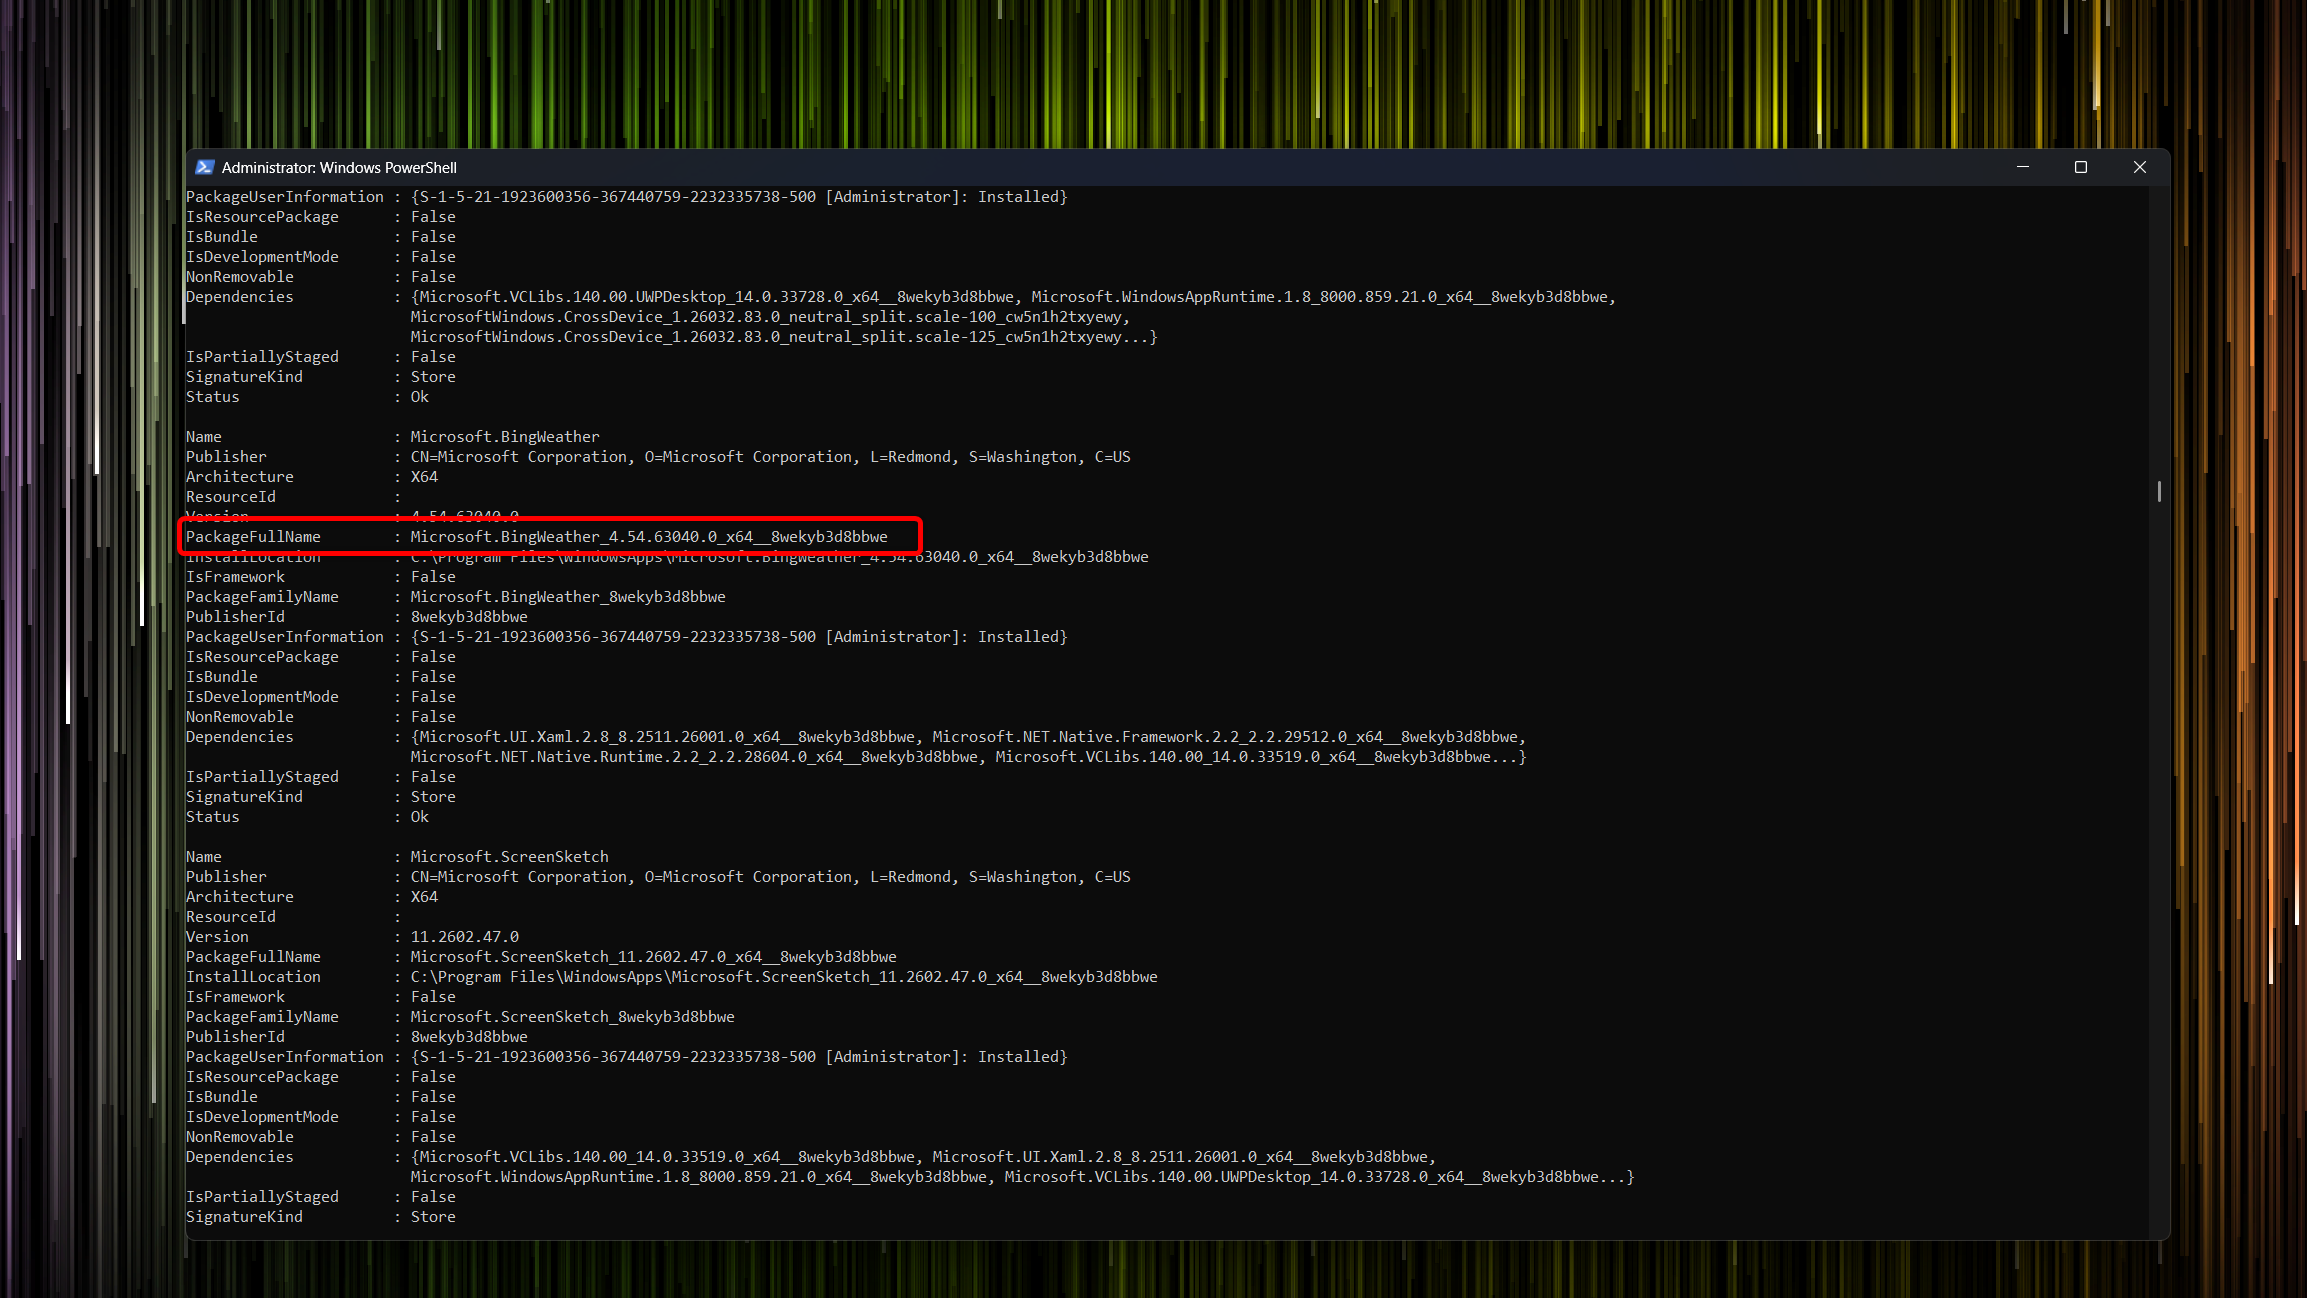Click the ScreenSketch PackageUserInformation value
The image size is (2307, 1298).
pos(739,1057)
